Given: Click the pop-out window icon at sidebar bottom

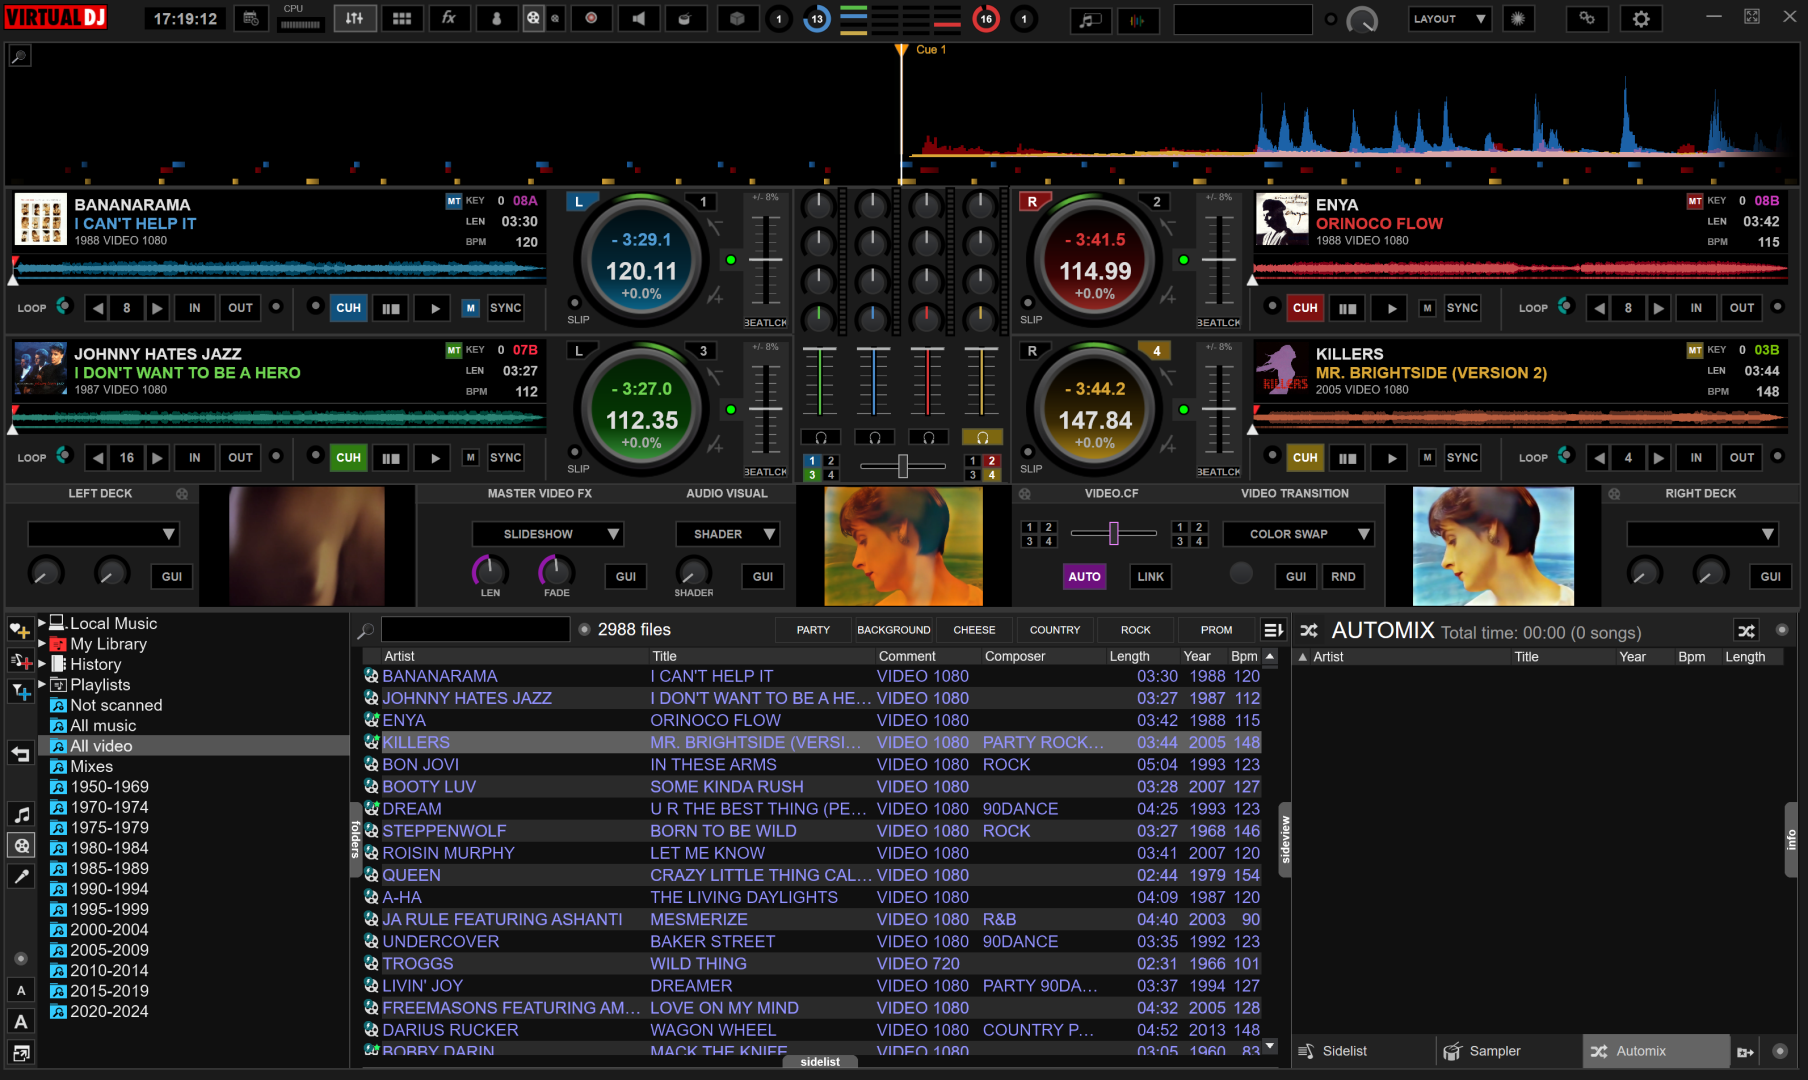Looking at the screenshot, I should [x=21, y=1052].
